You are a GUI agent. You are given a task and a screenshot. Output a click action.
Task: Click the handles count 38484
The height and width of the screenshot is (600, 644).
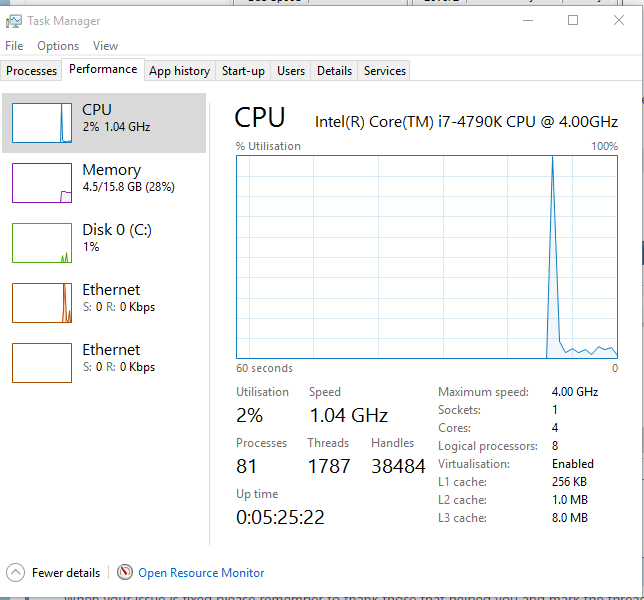click(x=398, y=466)
